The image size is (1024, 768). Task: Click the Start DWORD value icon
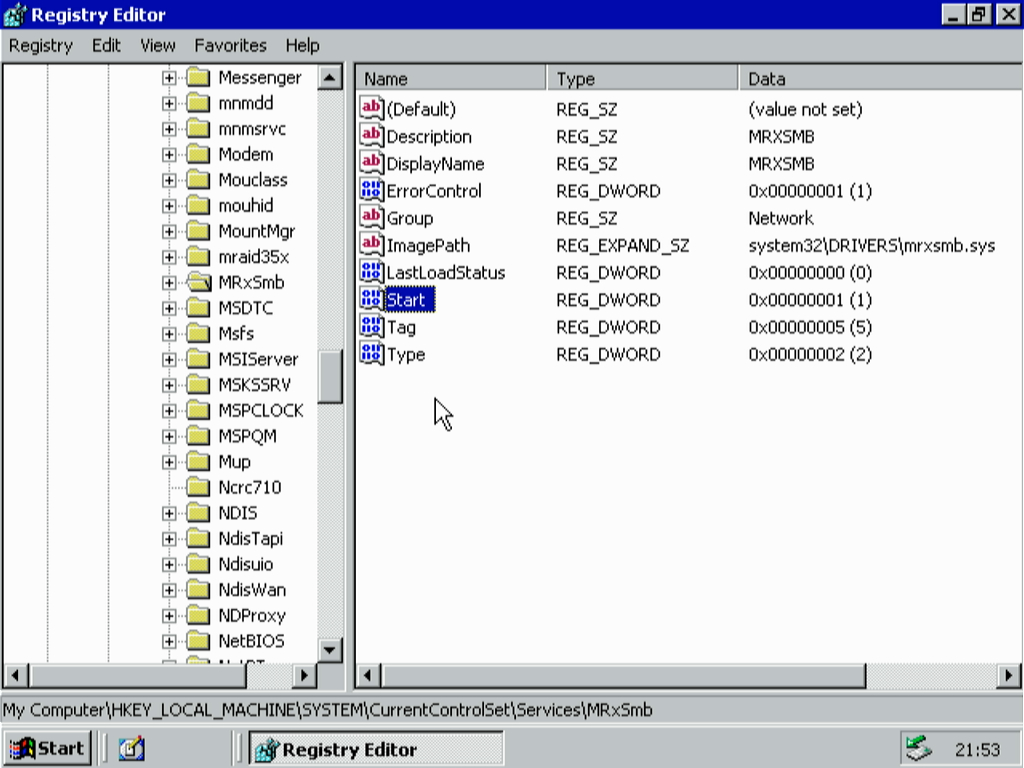(x=372, y=300)
